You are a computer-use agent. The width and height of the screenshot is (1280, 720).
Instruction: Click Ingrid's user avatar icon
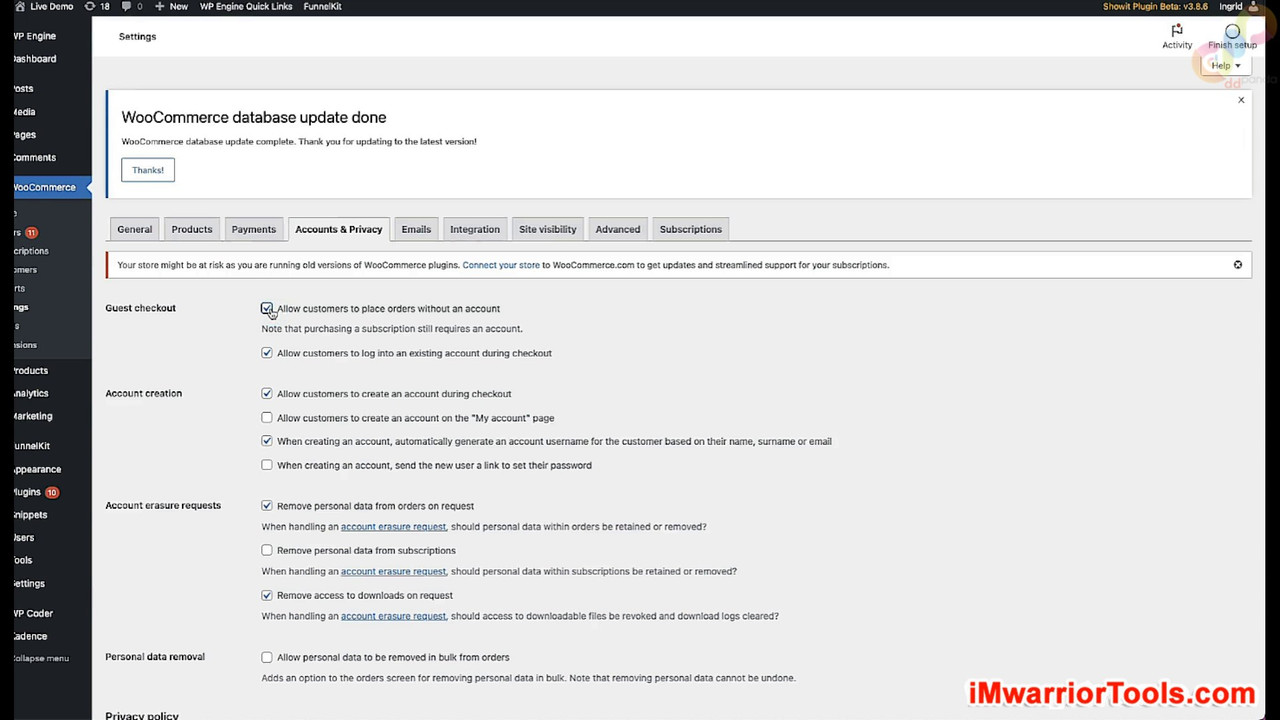(1254, 6)
